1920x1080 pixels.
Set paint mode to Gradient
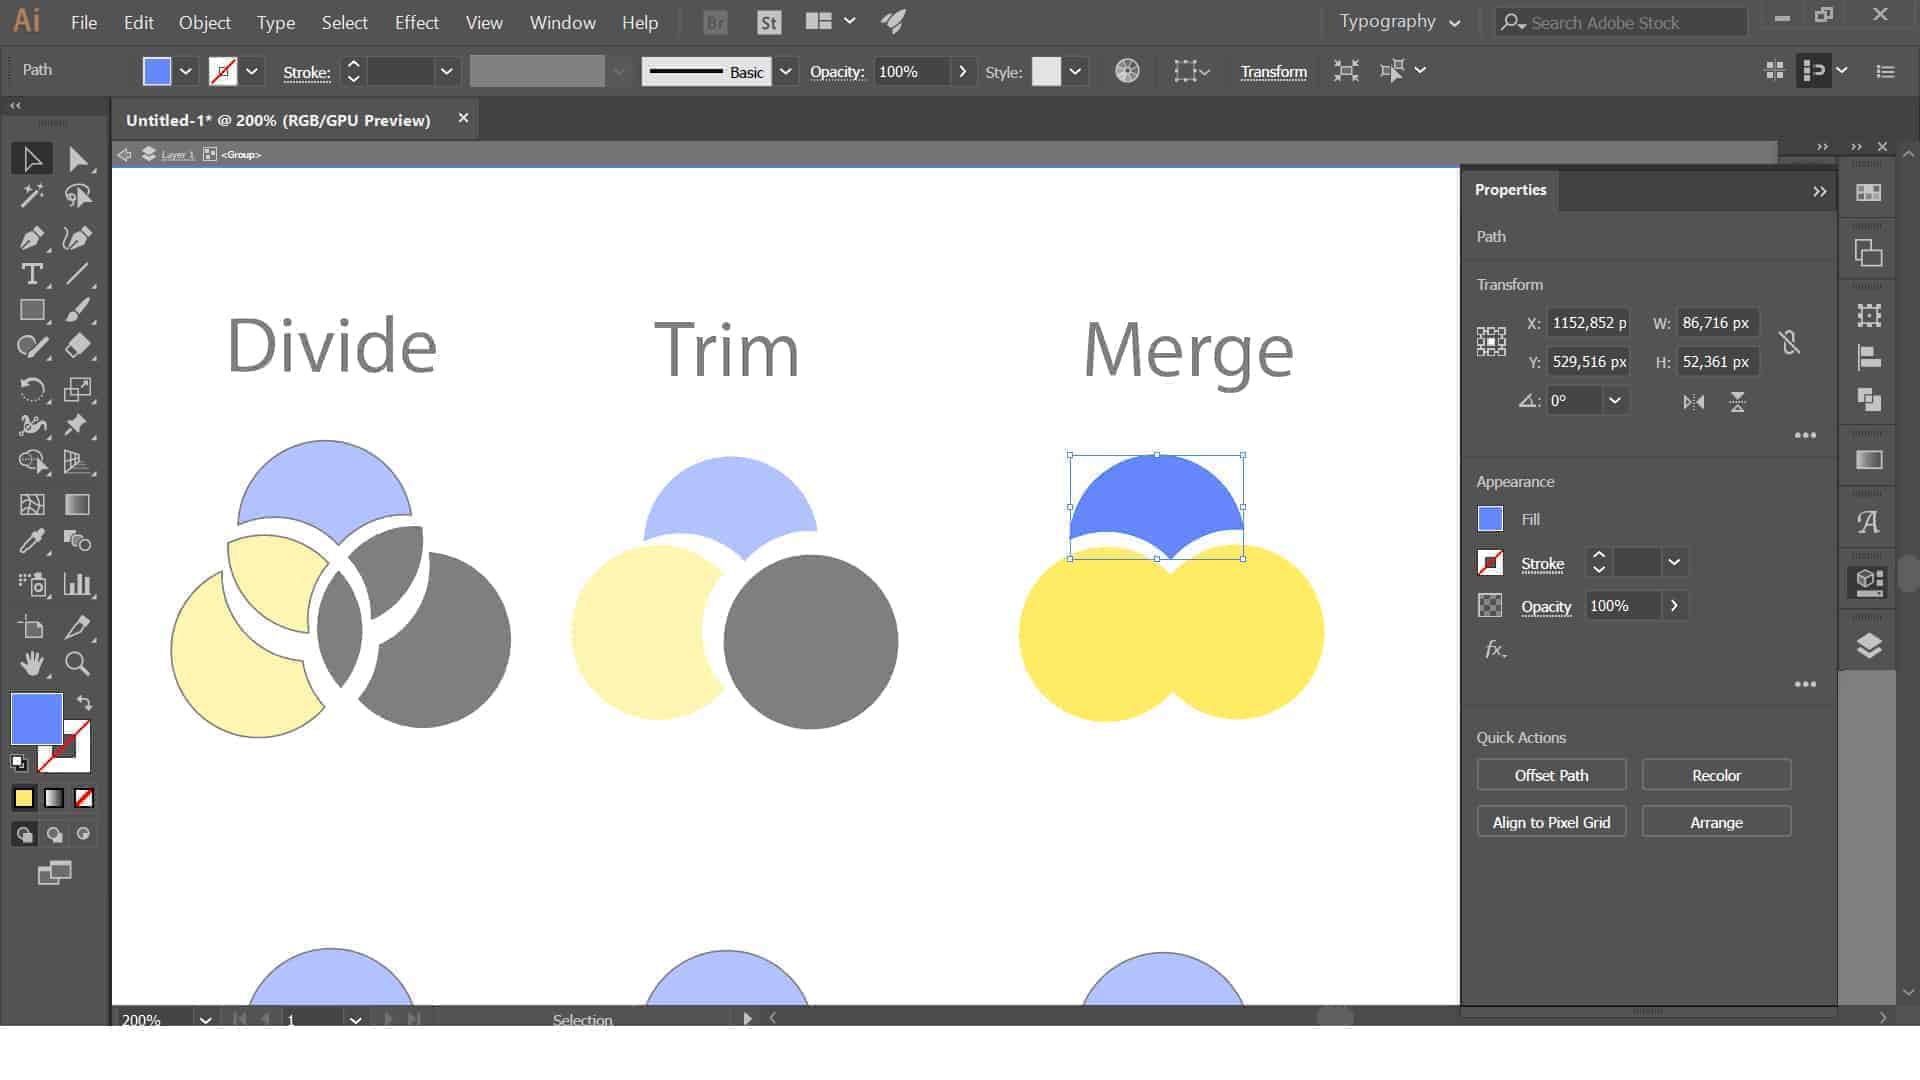(54, 798)
